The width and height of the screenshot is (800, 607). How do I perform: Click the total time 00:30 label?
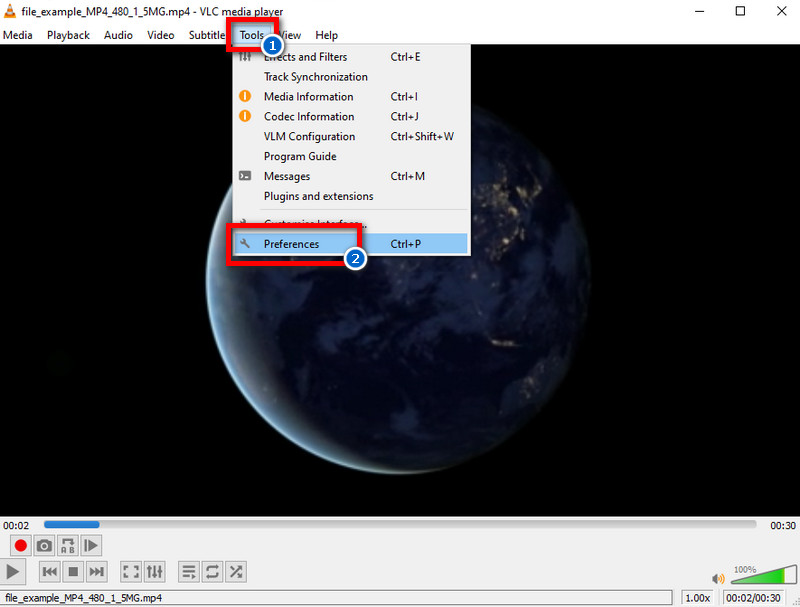pyautogui.click(x=783, y=525)
